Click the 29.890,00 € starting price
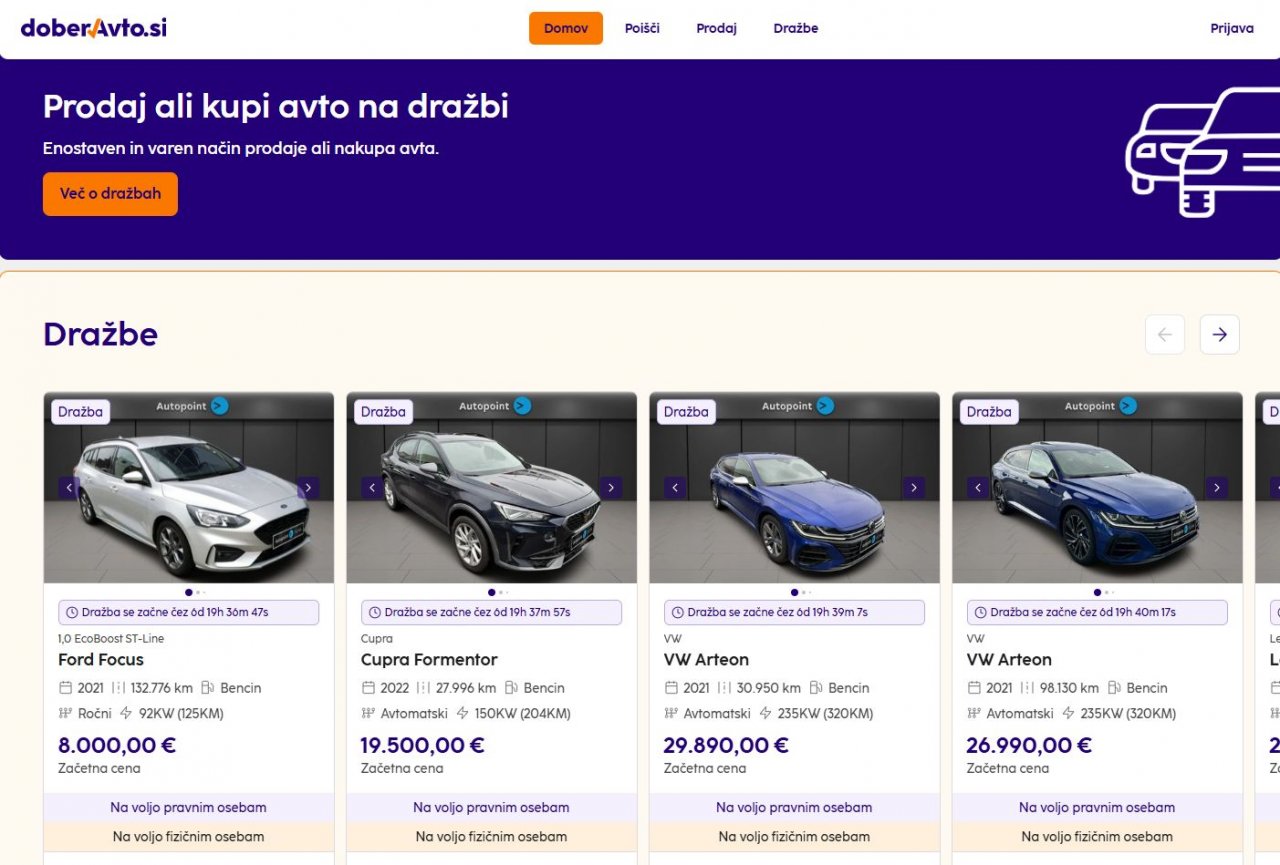 [x=727, y=745]
